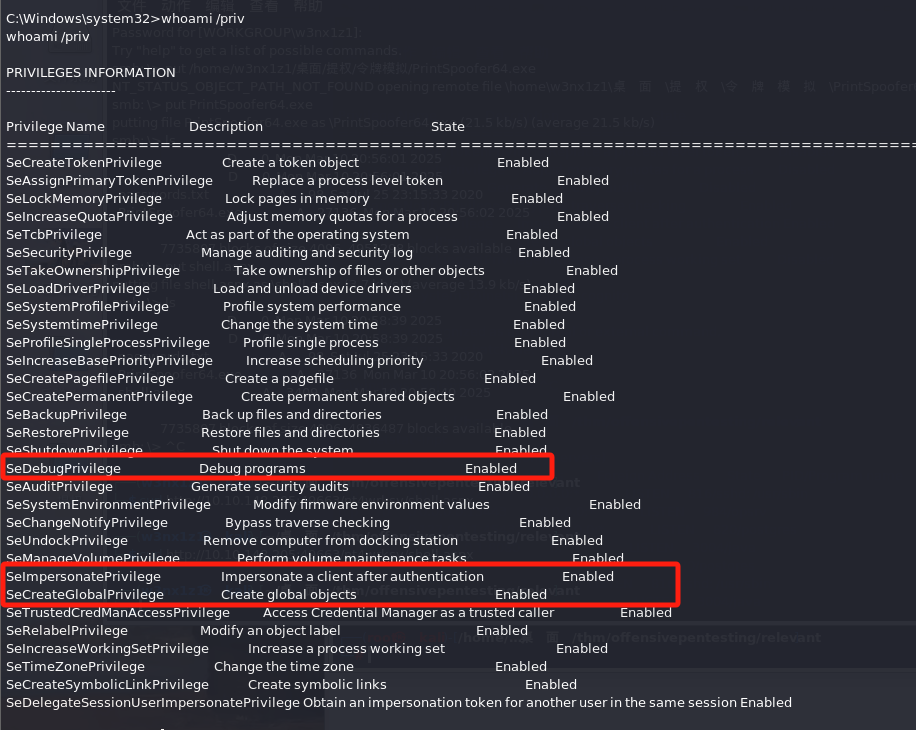Click 'Access Credential Manager as a trusted caller'

409,613
